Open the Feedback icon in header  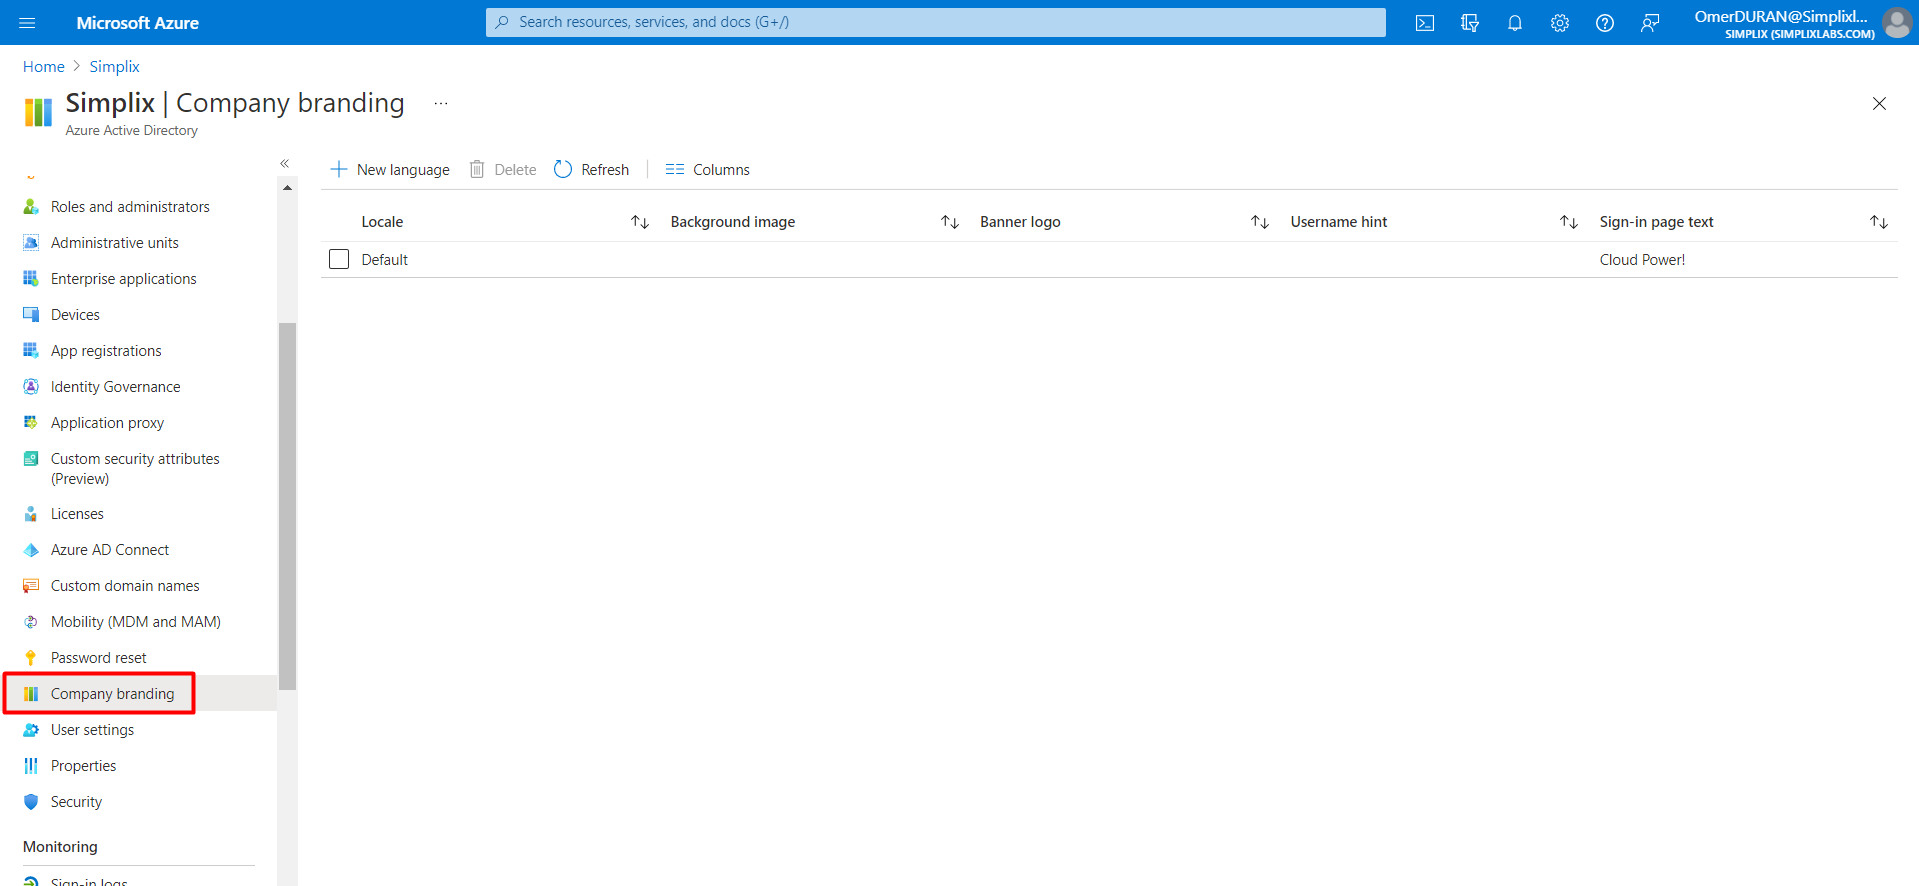click(1650, 23)
